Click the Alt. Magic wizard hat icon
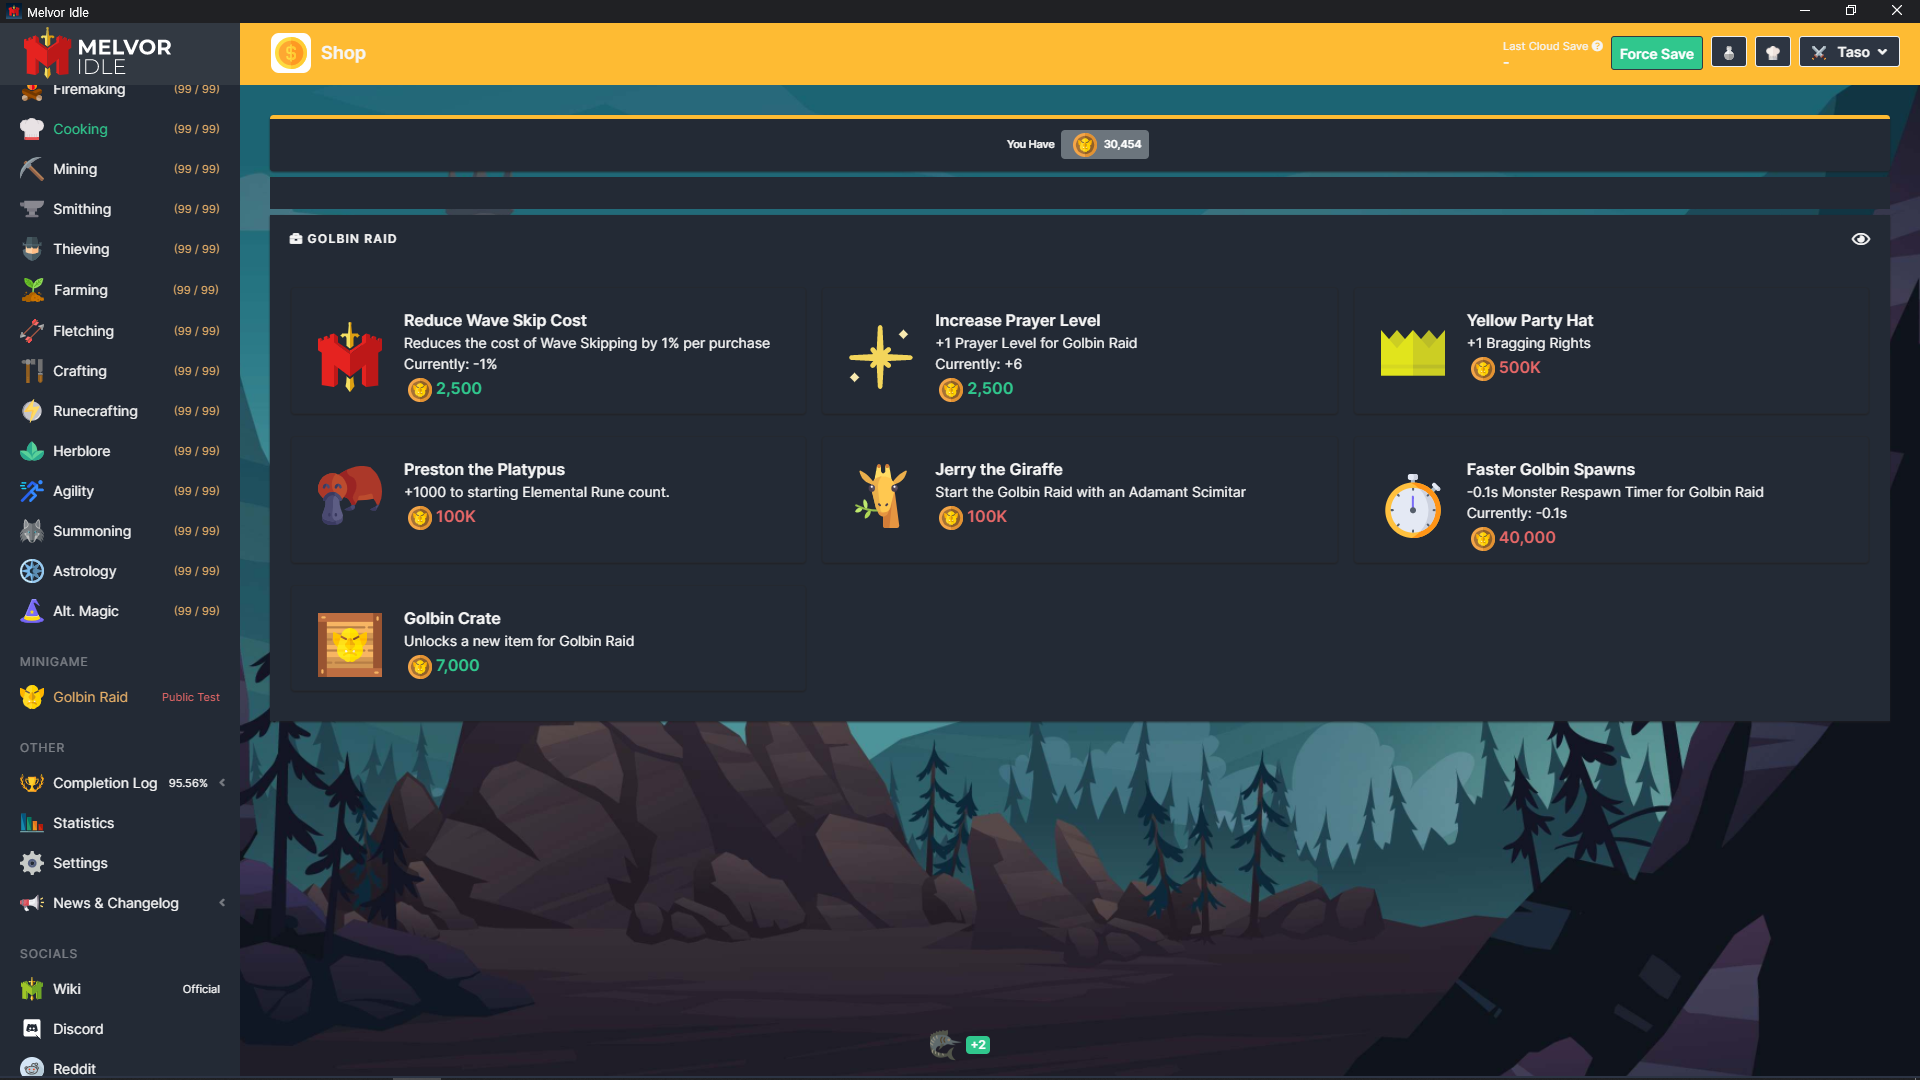1920x1080 pixels. point(31,611)
